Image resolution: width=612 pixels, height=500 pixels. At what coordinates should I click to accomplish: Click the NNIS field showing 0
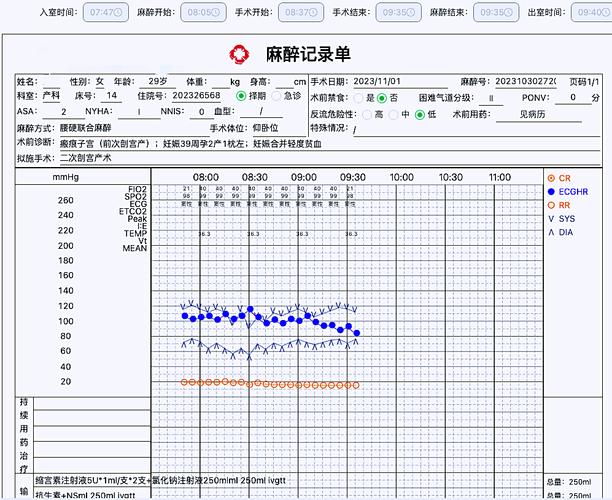coord(201,112)
